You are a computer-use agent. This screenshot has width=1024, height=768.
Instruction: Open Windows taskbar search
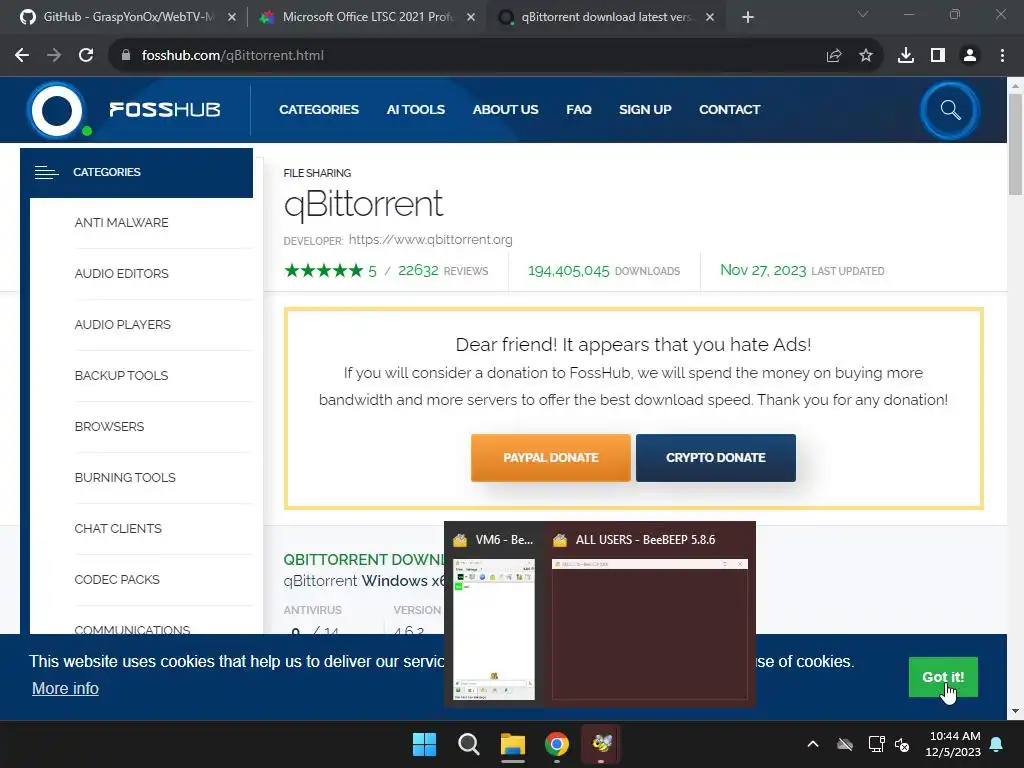(x=468, y=744)
